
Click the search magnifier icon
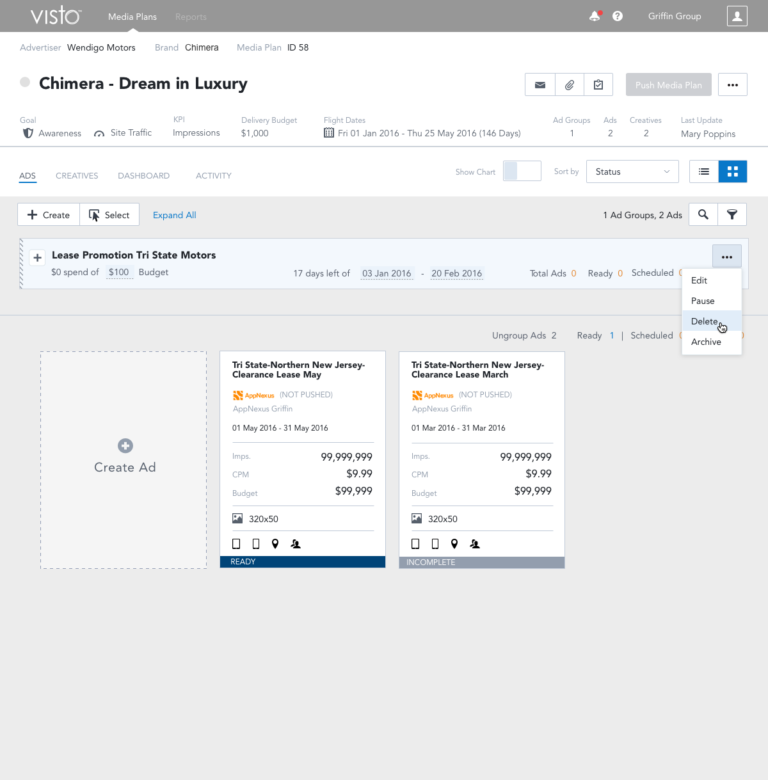(703, 214)
